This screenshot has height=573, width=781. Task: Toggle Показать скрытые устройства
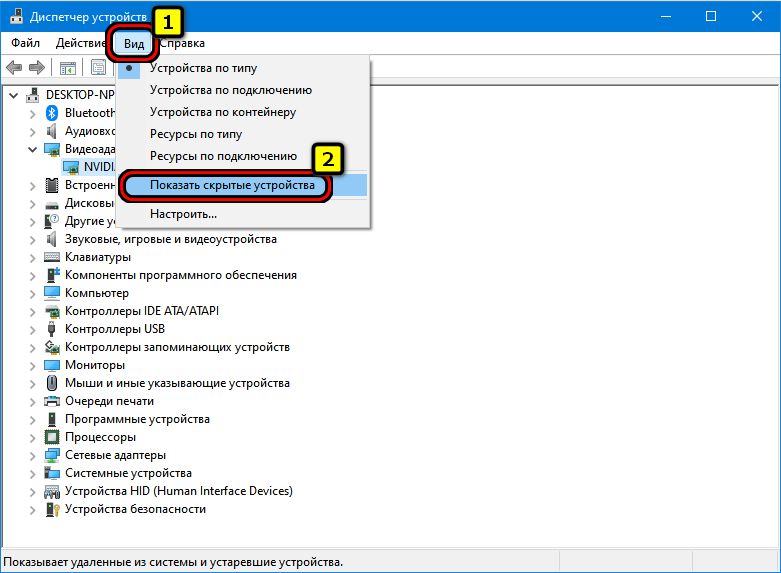click(x=232, y=185)
